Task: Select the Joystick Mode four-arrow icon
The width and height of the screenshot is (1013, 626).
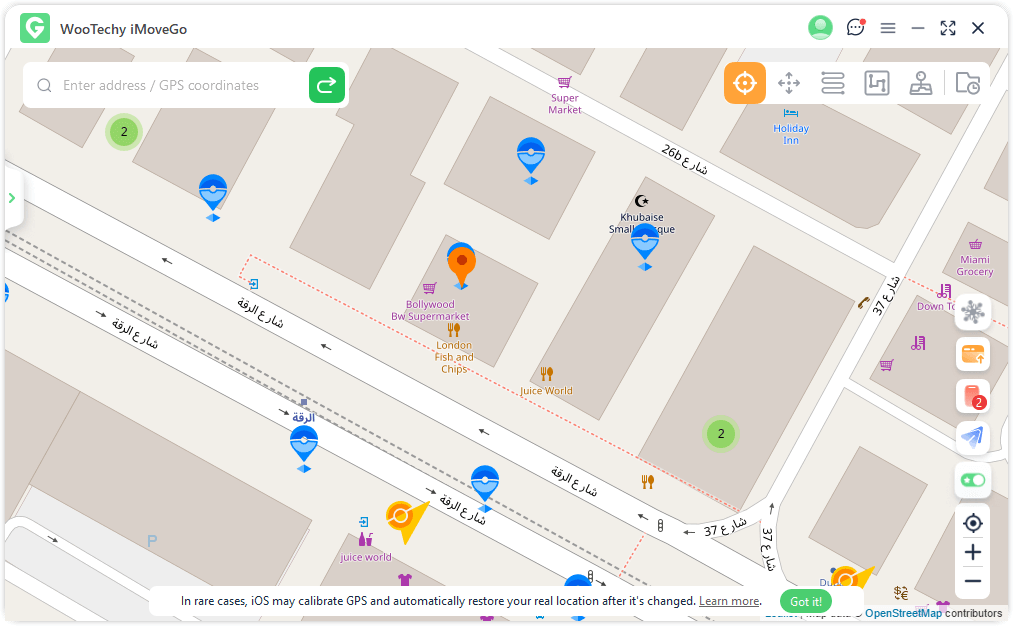Action: [789, 83]
